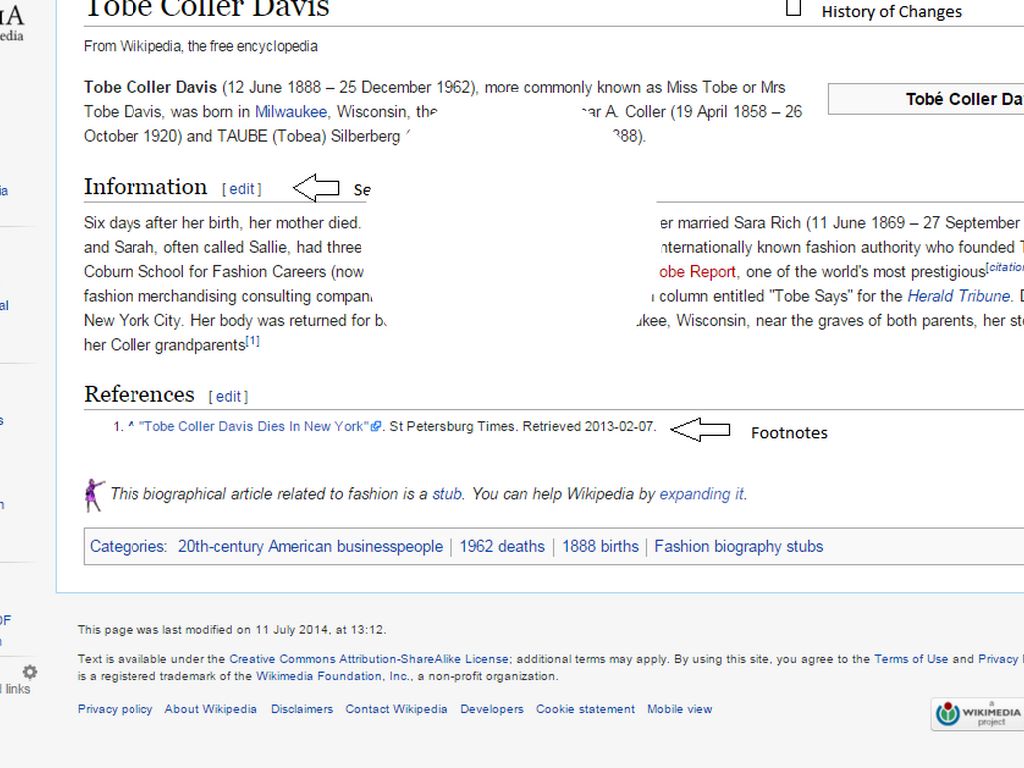Open Creative Commons Attribution-ShareAlike License link
This screenshot has width=1024, height=768.
pos(369,659)
